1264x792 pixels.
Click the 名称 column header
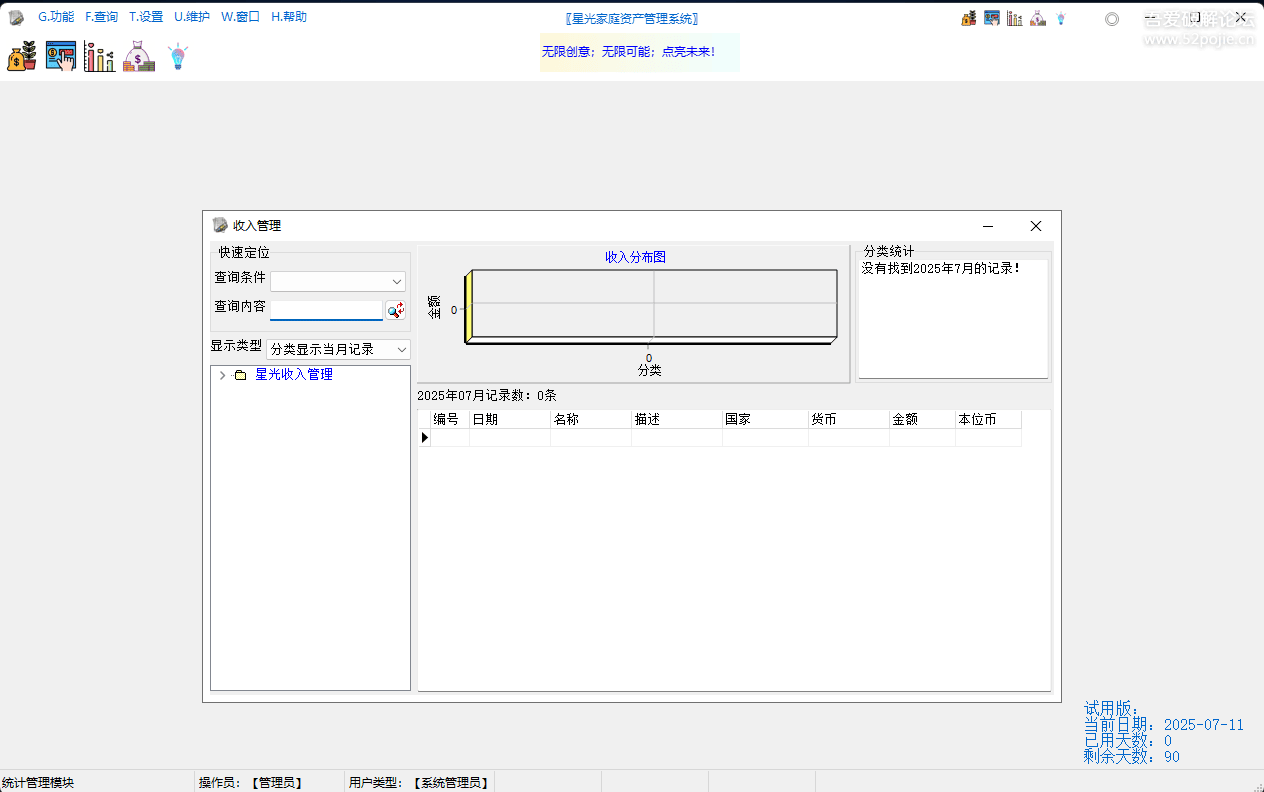(x=591, y=419)
